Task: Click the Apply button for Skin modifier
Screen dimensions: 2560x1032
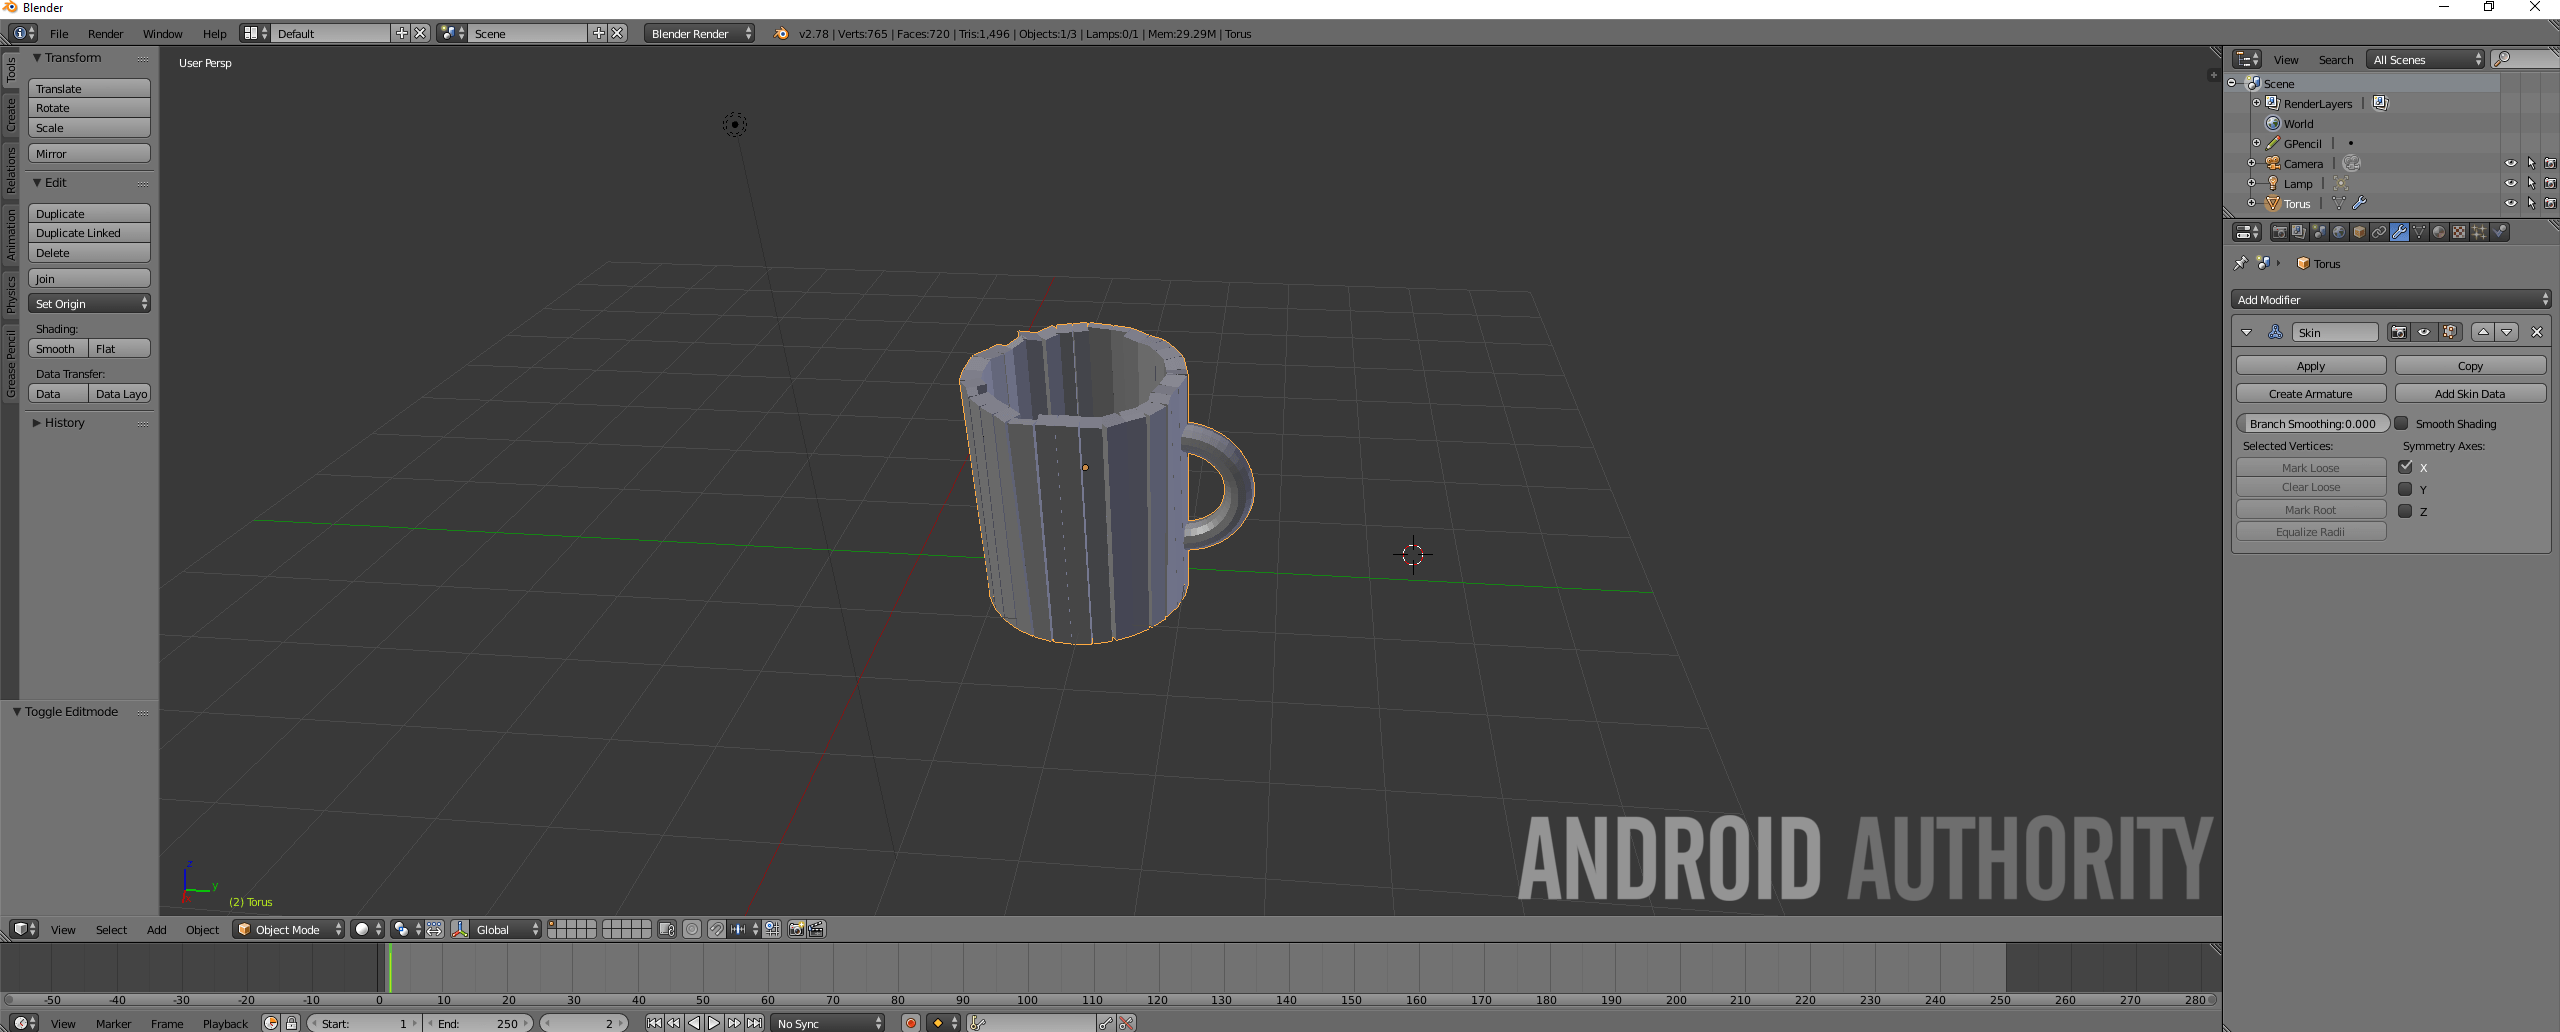Action: (x=2310, y=366)
